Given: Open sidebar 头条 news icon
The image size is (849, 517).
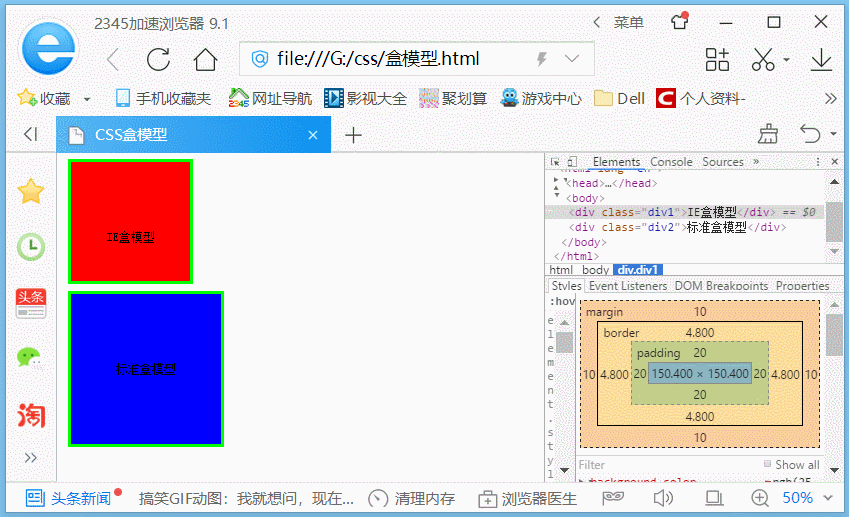Looking at the screenshot, I should click(x=31, y=303).
